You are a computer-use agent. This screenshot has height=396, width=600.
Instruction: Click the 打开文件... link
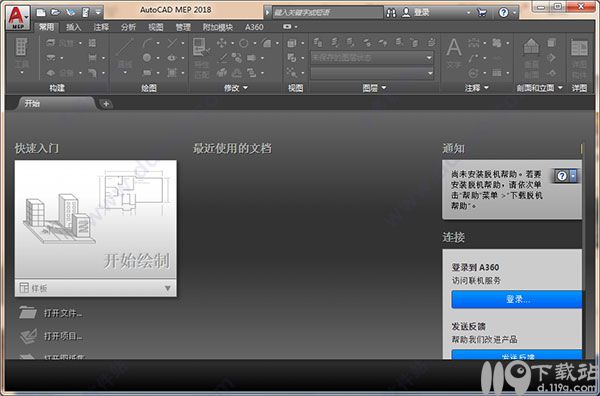tap(63, 313)
